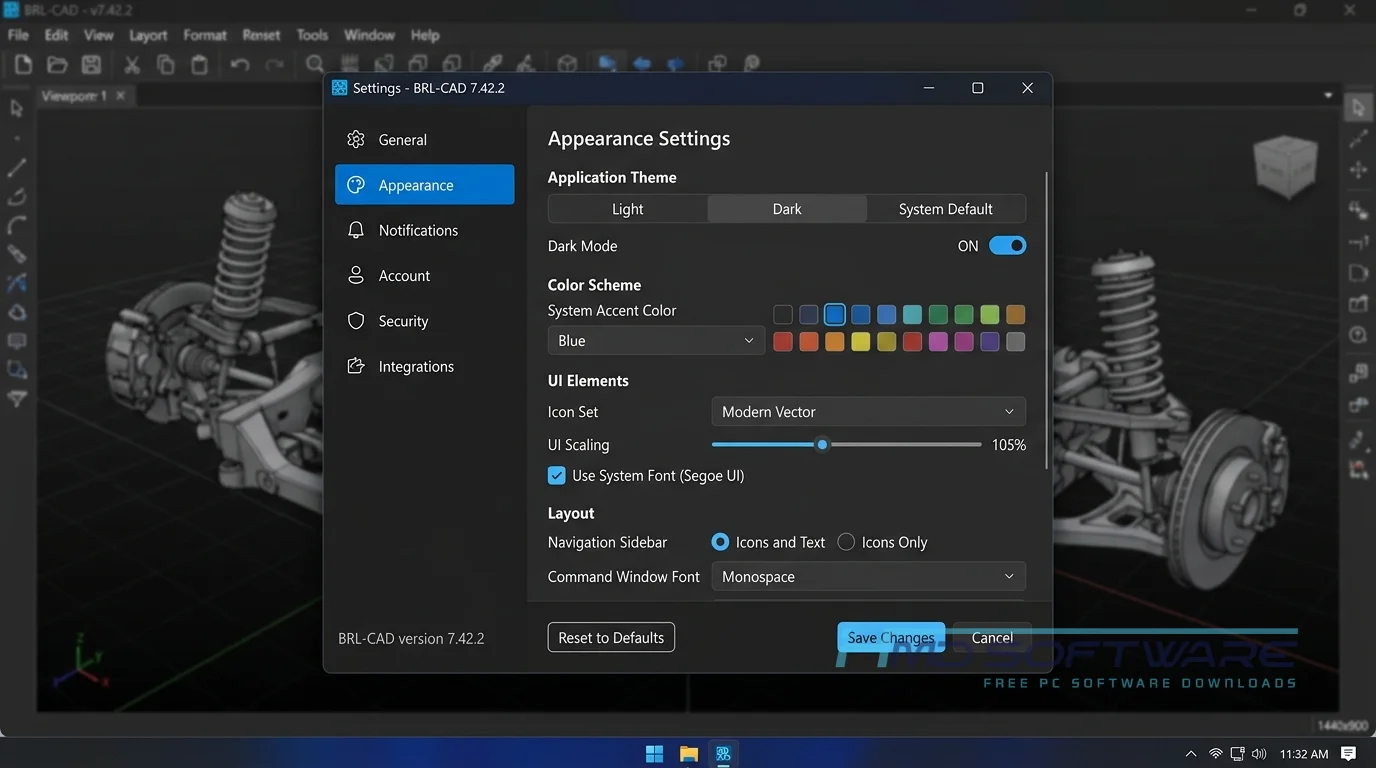Click the Save Changes button
The width and height of the screenshot is (1376, 768).
pos(891,638)
